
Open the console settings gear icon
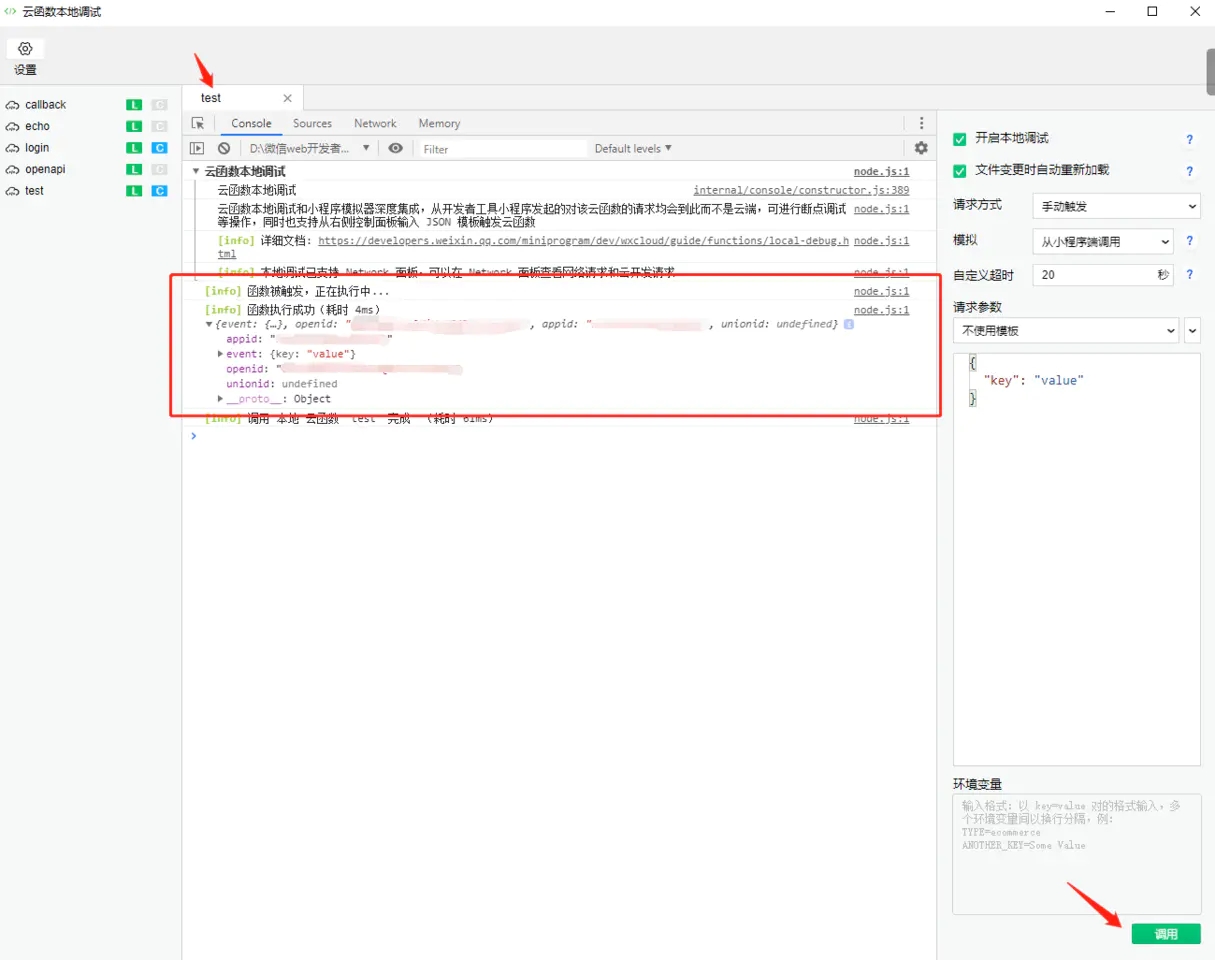coord(921,148)
